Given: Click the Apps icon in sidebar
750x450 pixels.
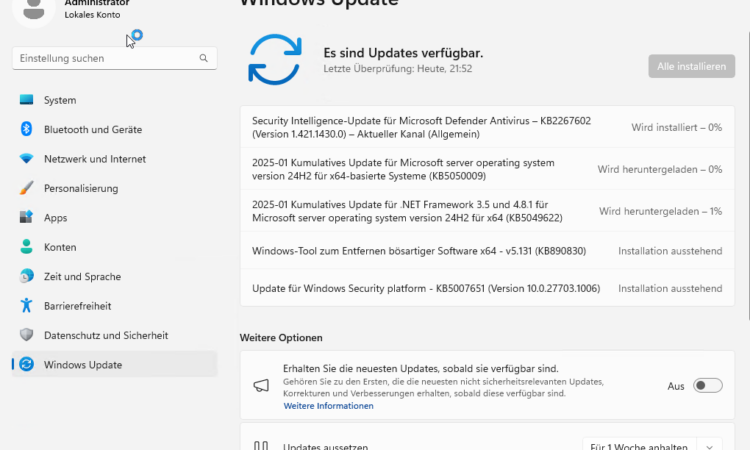Looking at the screenshot, I should click(26, 217).
